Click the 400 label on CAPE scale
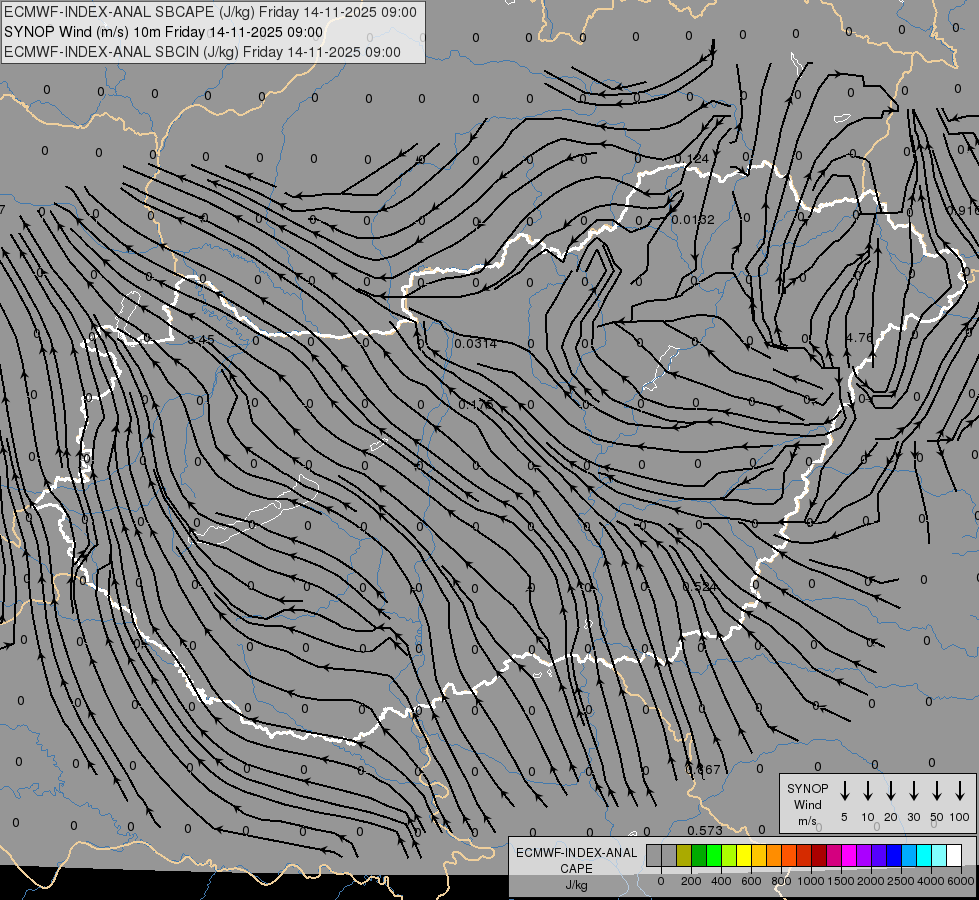Screen dimensions: 979x900 coord(721,881)
